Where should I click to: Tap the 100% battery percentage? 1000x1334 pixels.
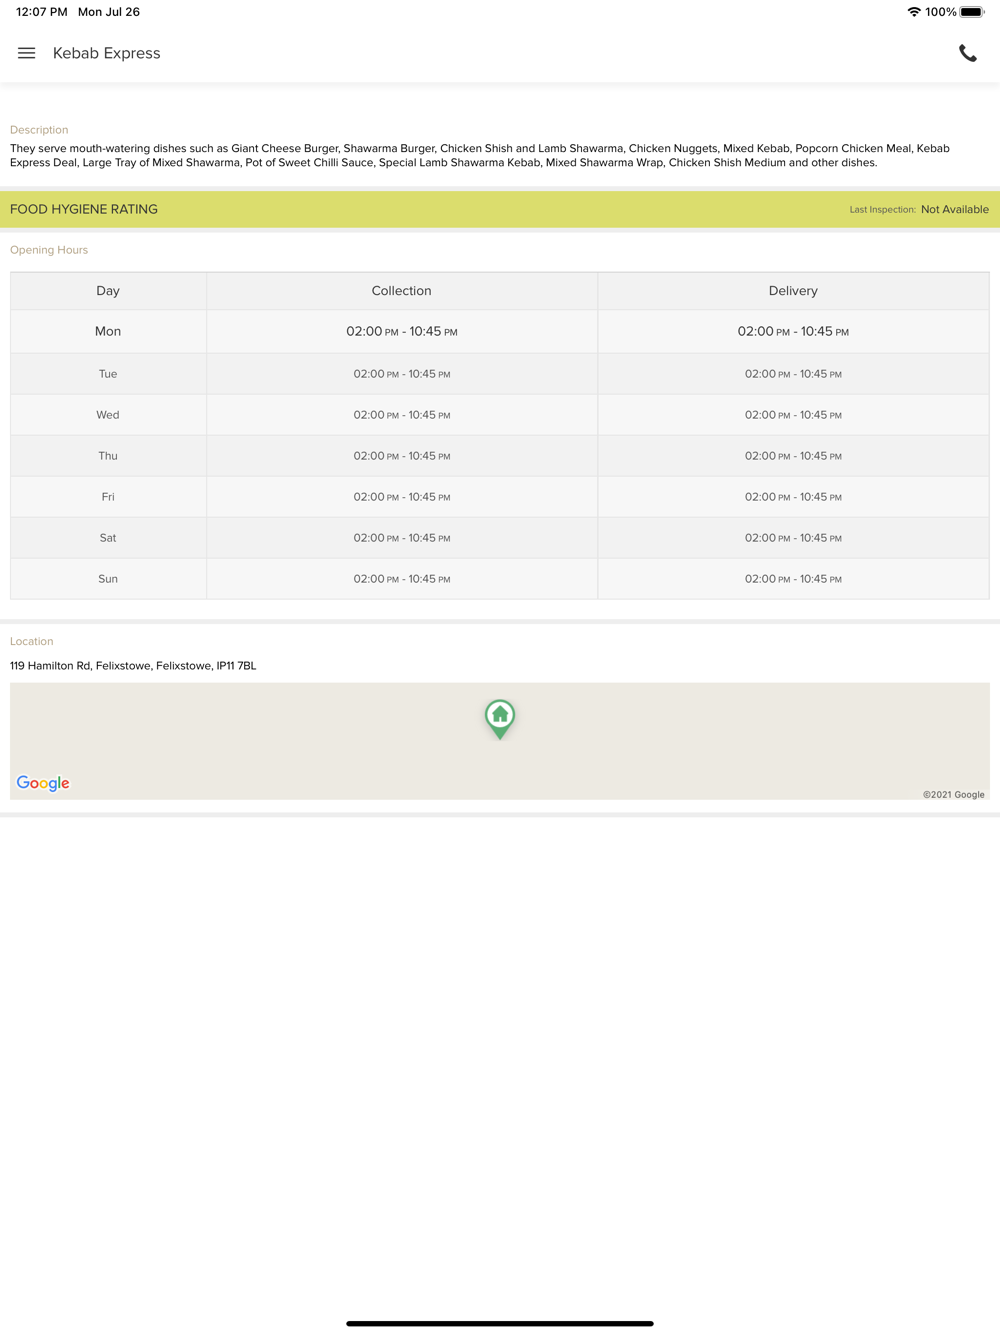pyautogui.click(x=941, y=12)
